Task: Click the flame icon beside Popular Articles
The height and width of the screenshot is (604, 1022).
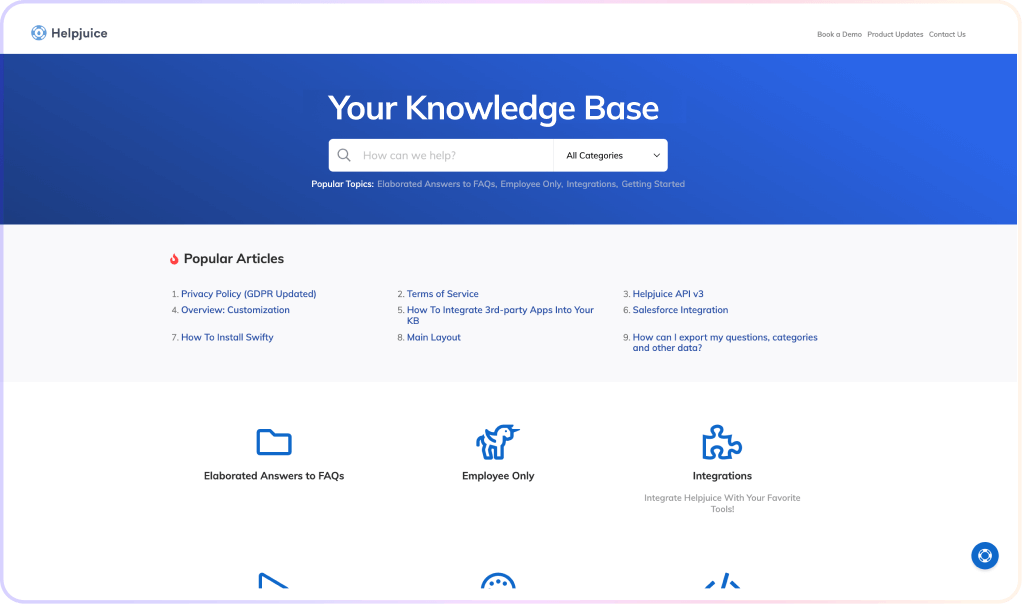Action: (x=174, y=259)
